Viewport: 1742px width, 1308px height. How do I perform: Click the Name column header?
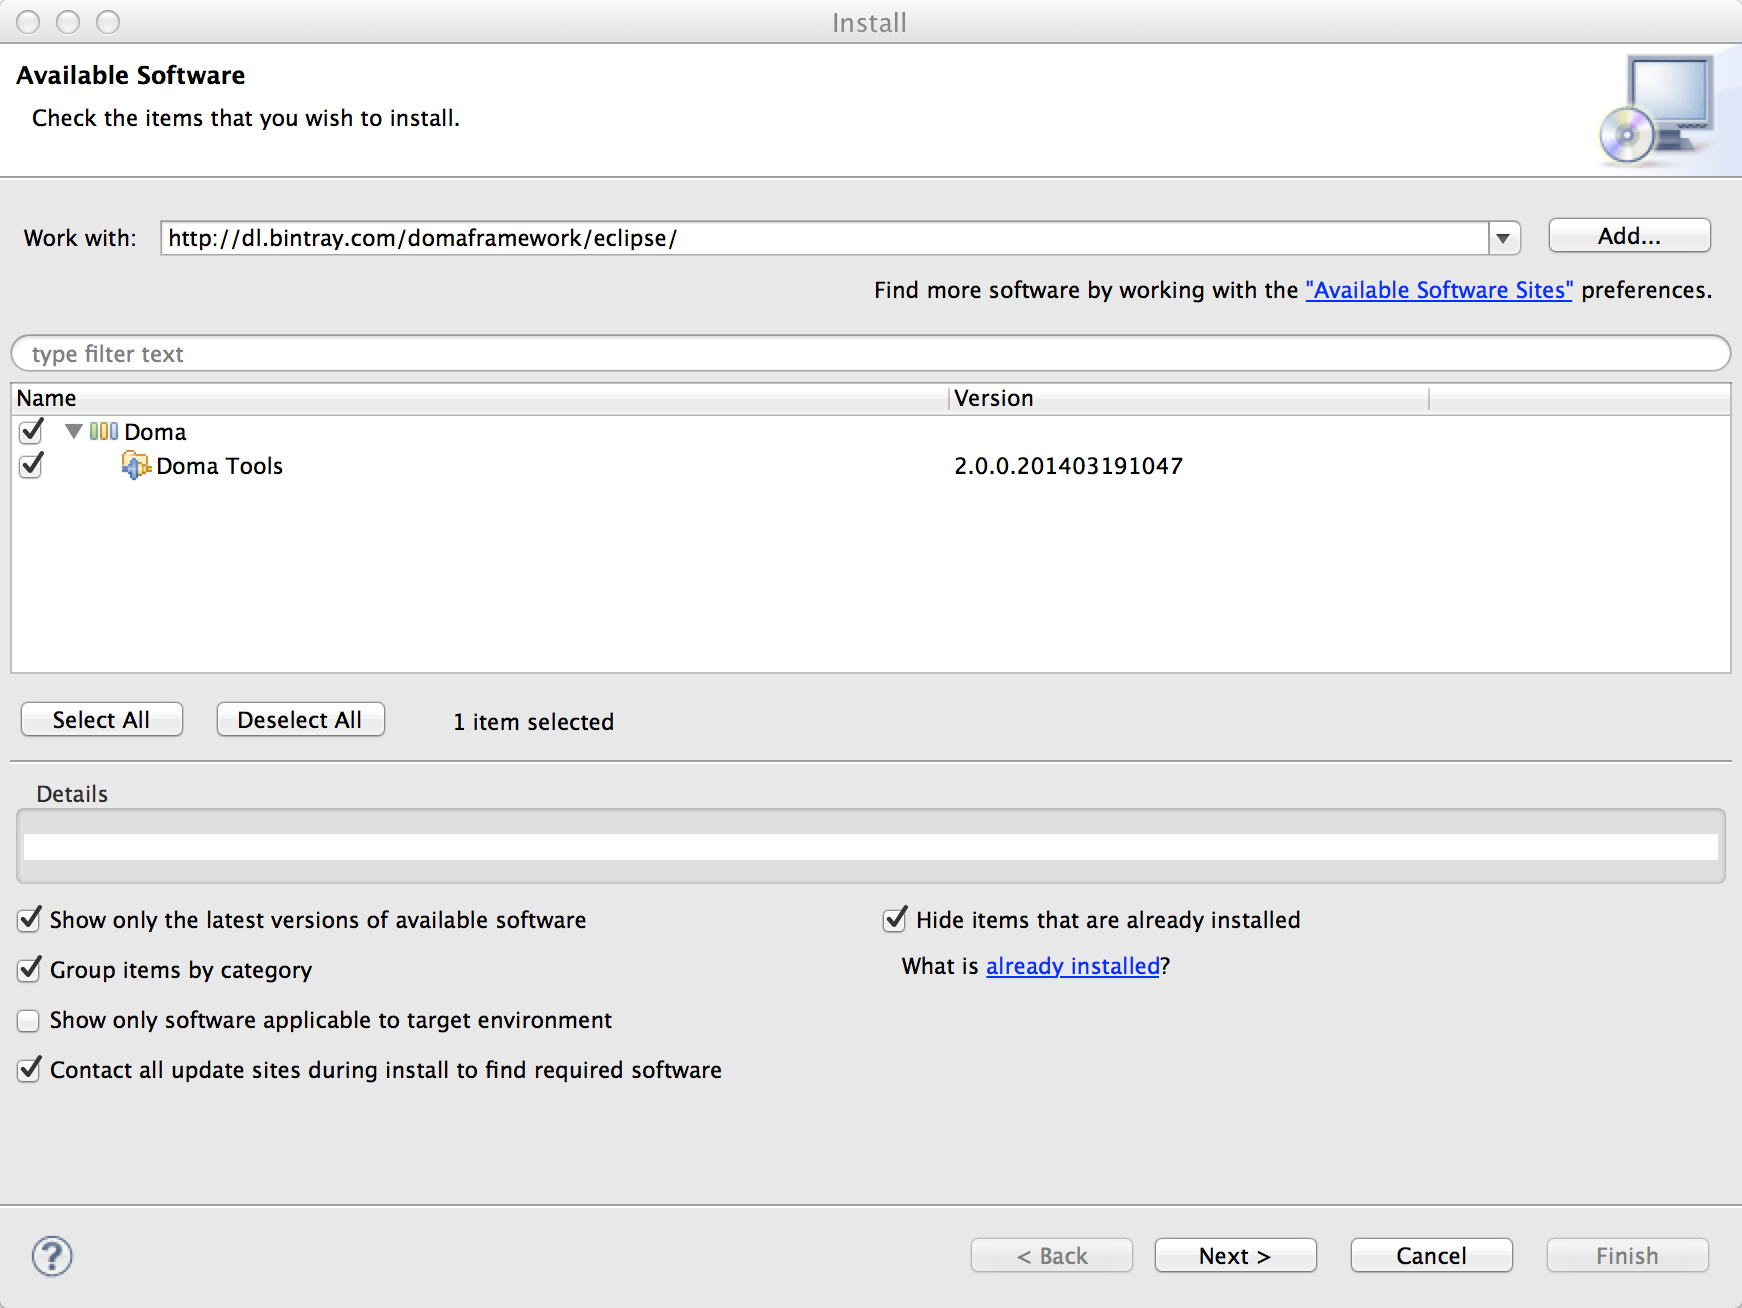(x=480, y=398)
